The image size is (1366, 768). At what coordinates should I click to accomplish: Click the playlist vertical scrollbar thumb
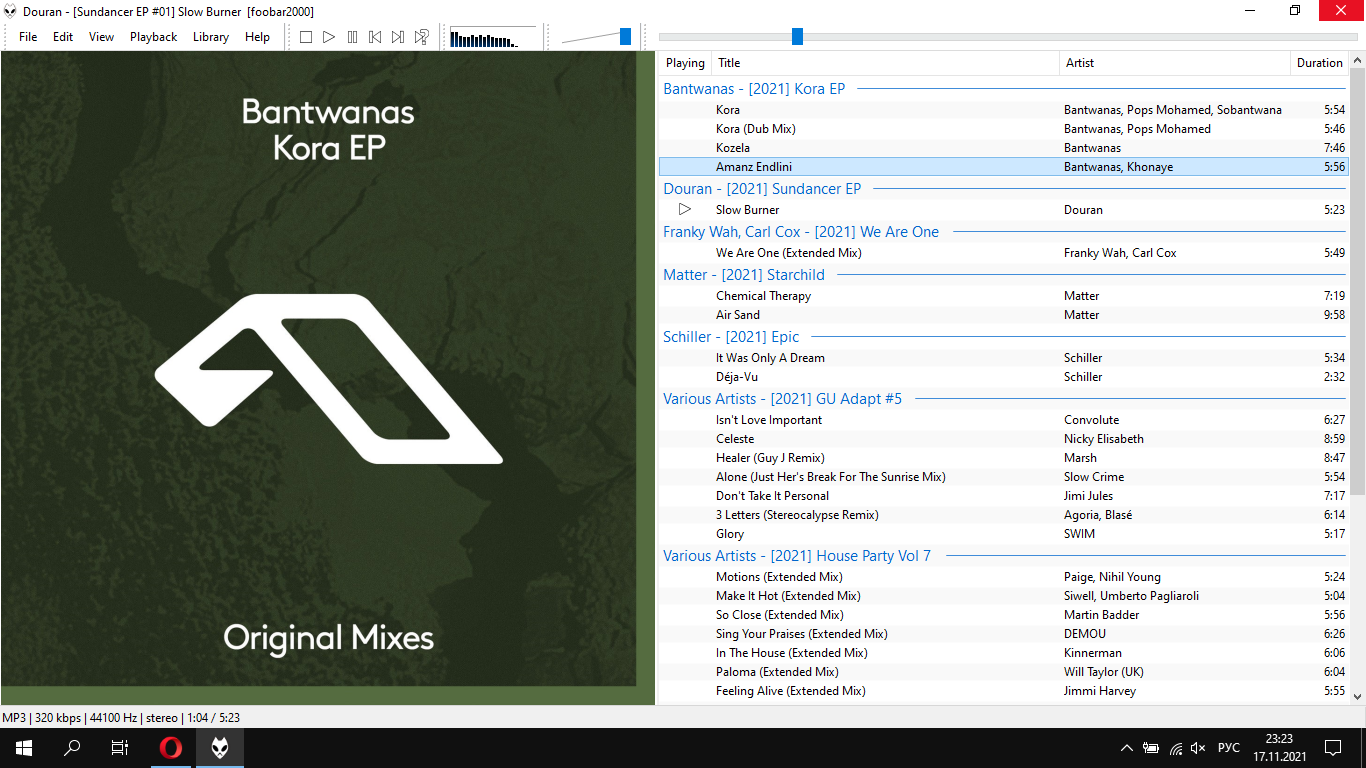[x=1357, y=281]
